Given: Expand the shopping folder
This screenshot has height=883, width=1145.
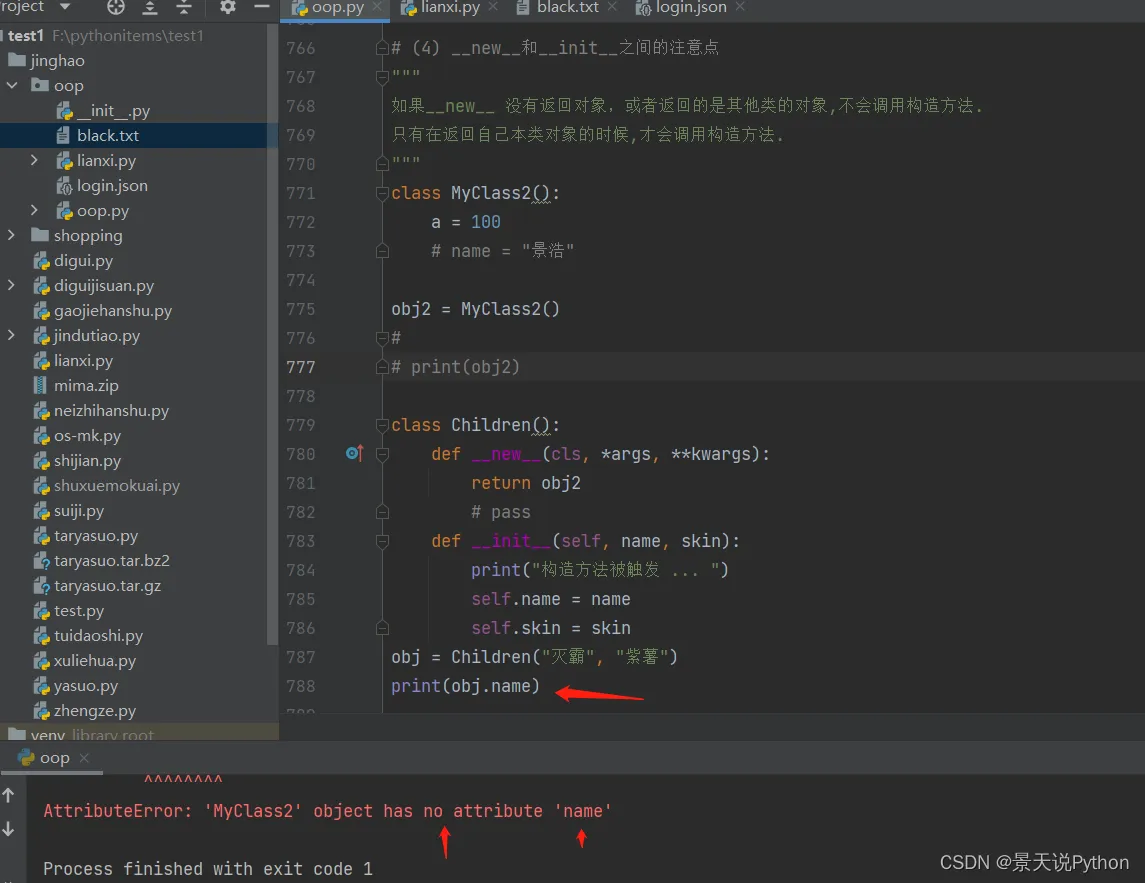Looking at the screenshot, I should pos(11,236).
